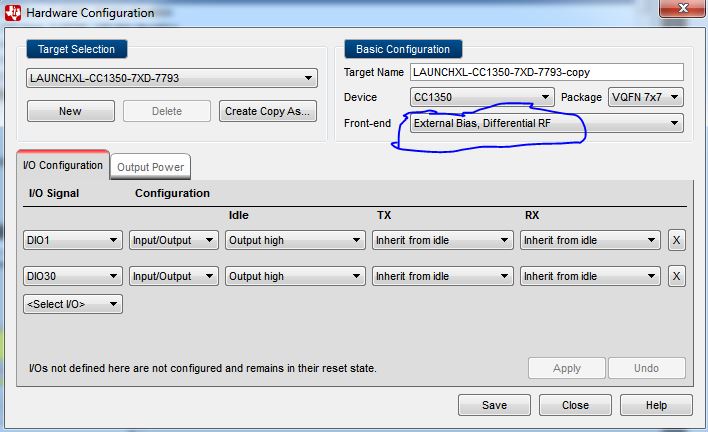Image resolution: width=708 pixels, height=432 pixels.
Task: Open Idle Output high dropdown for DIO1
Action: click(x=295, y=240)
